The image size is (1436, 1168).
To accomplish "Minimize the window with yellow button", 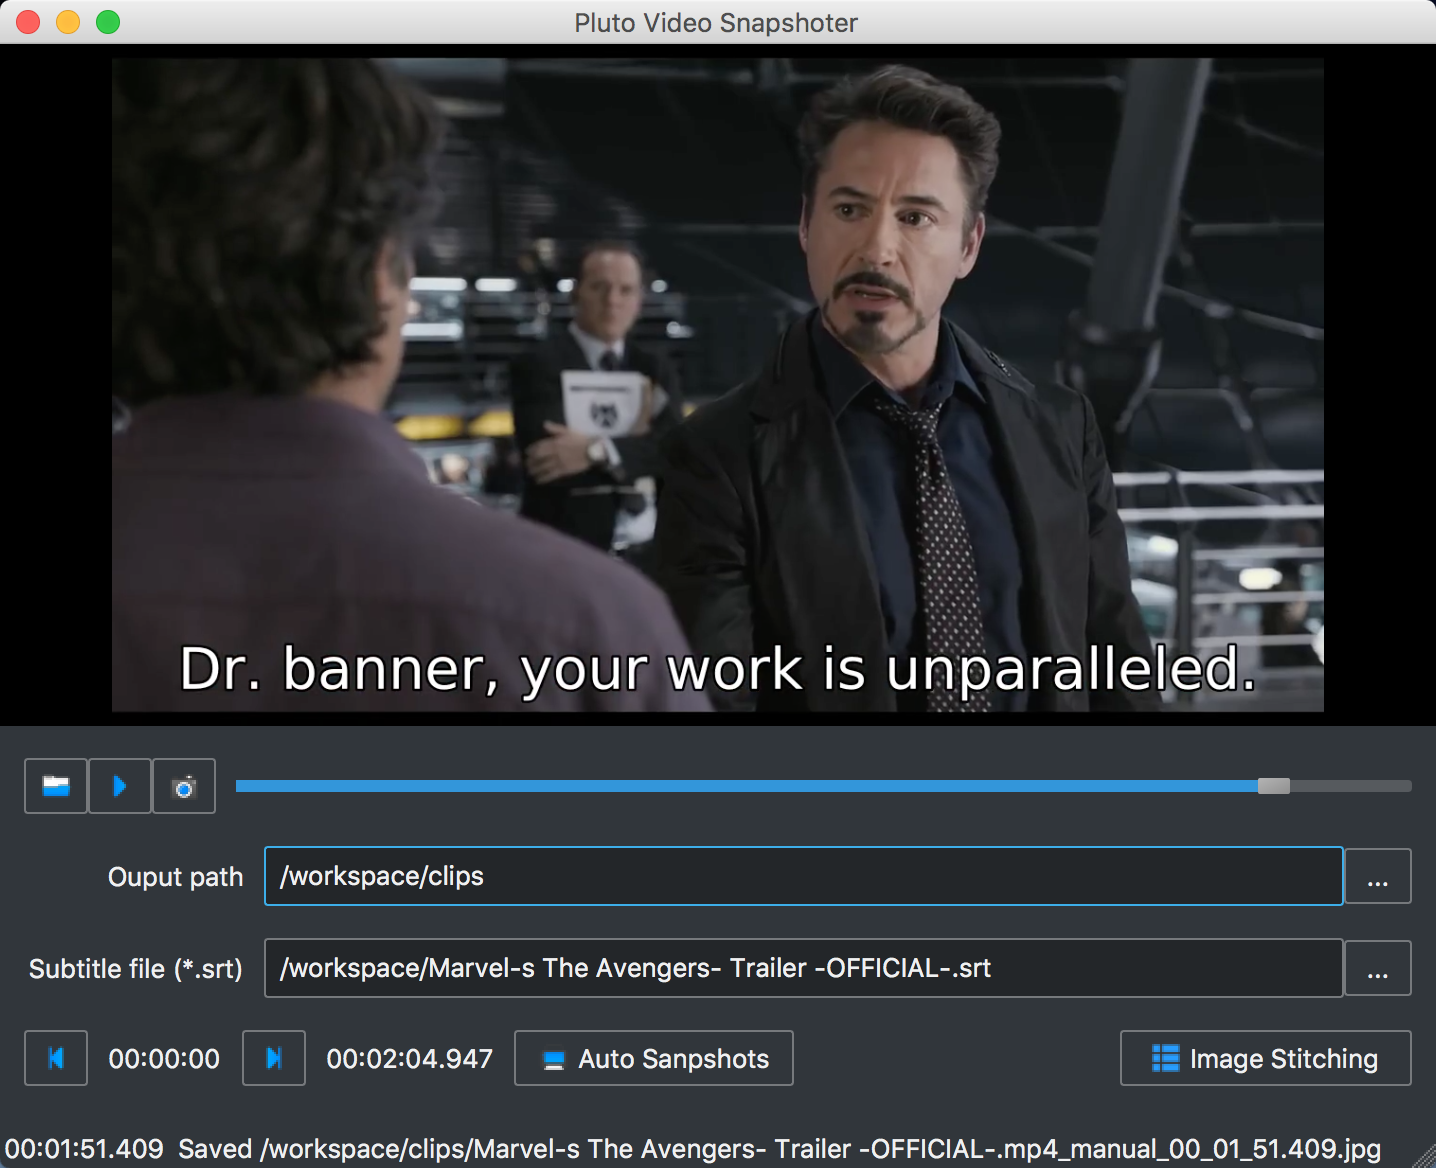I will click(68, 22).
